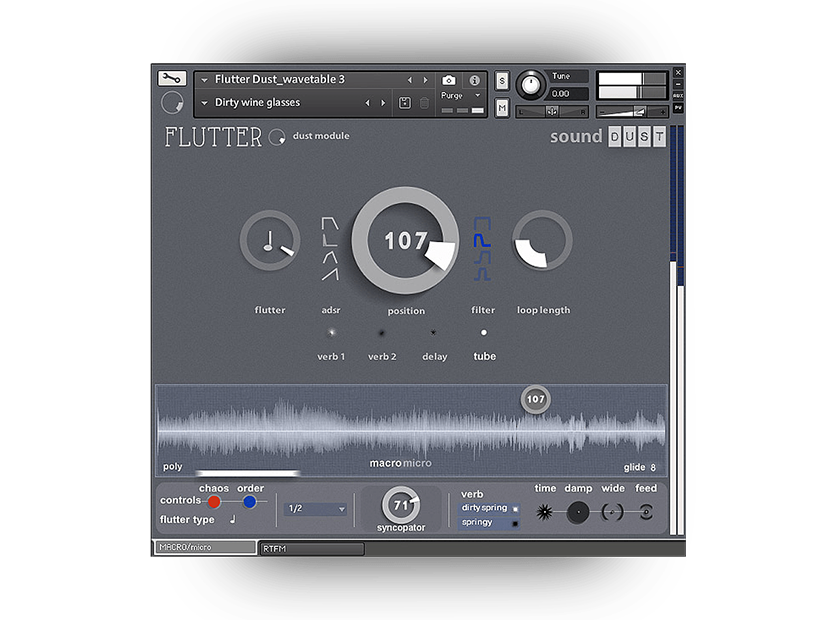Viewport: 830px width, 620px height.
Task: Enable the dirty spring reverb checkbox
Action: 515,509
